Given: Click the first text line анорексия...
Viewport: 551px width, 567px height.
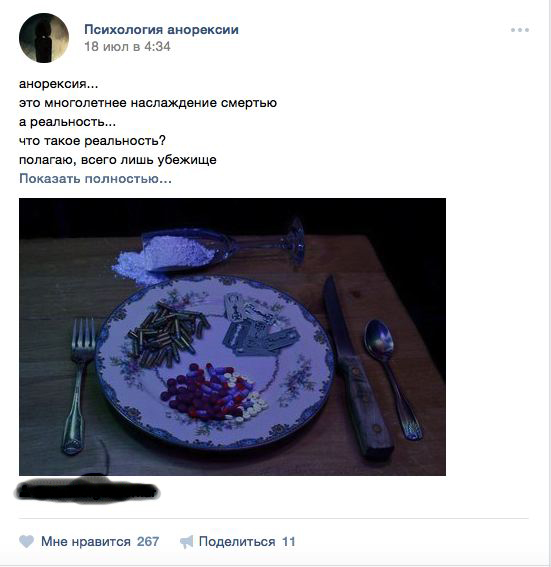Looking at the screenshot, I should 59,84.
